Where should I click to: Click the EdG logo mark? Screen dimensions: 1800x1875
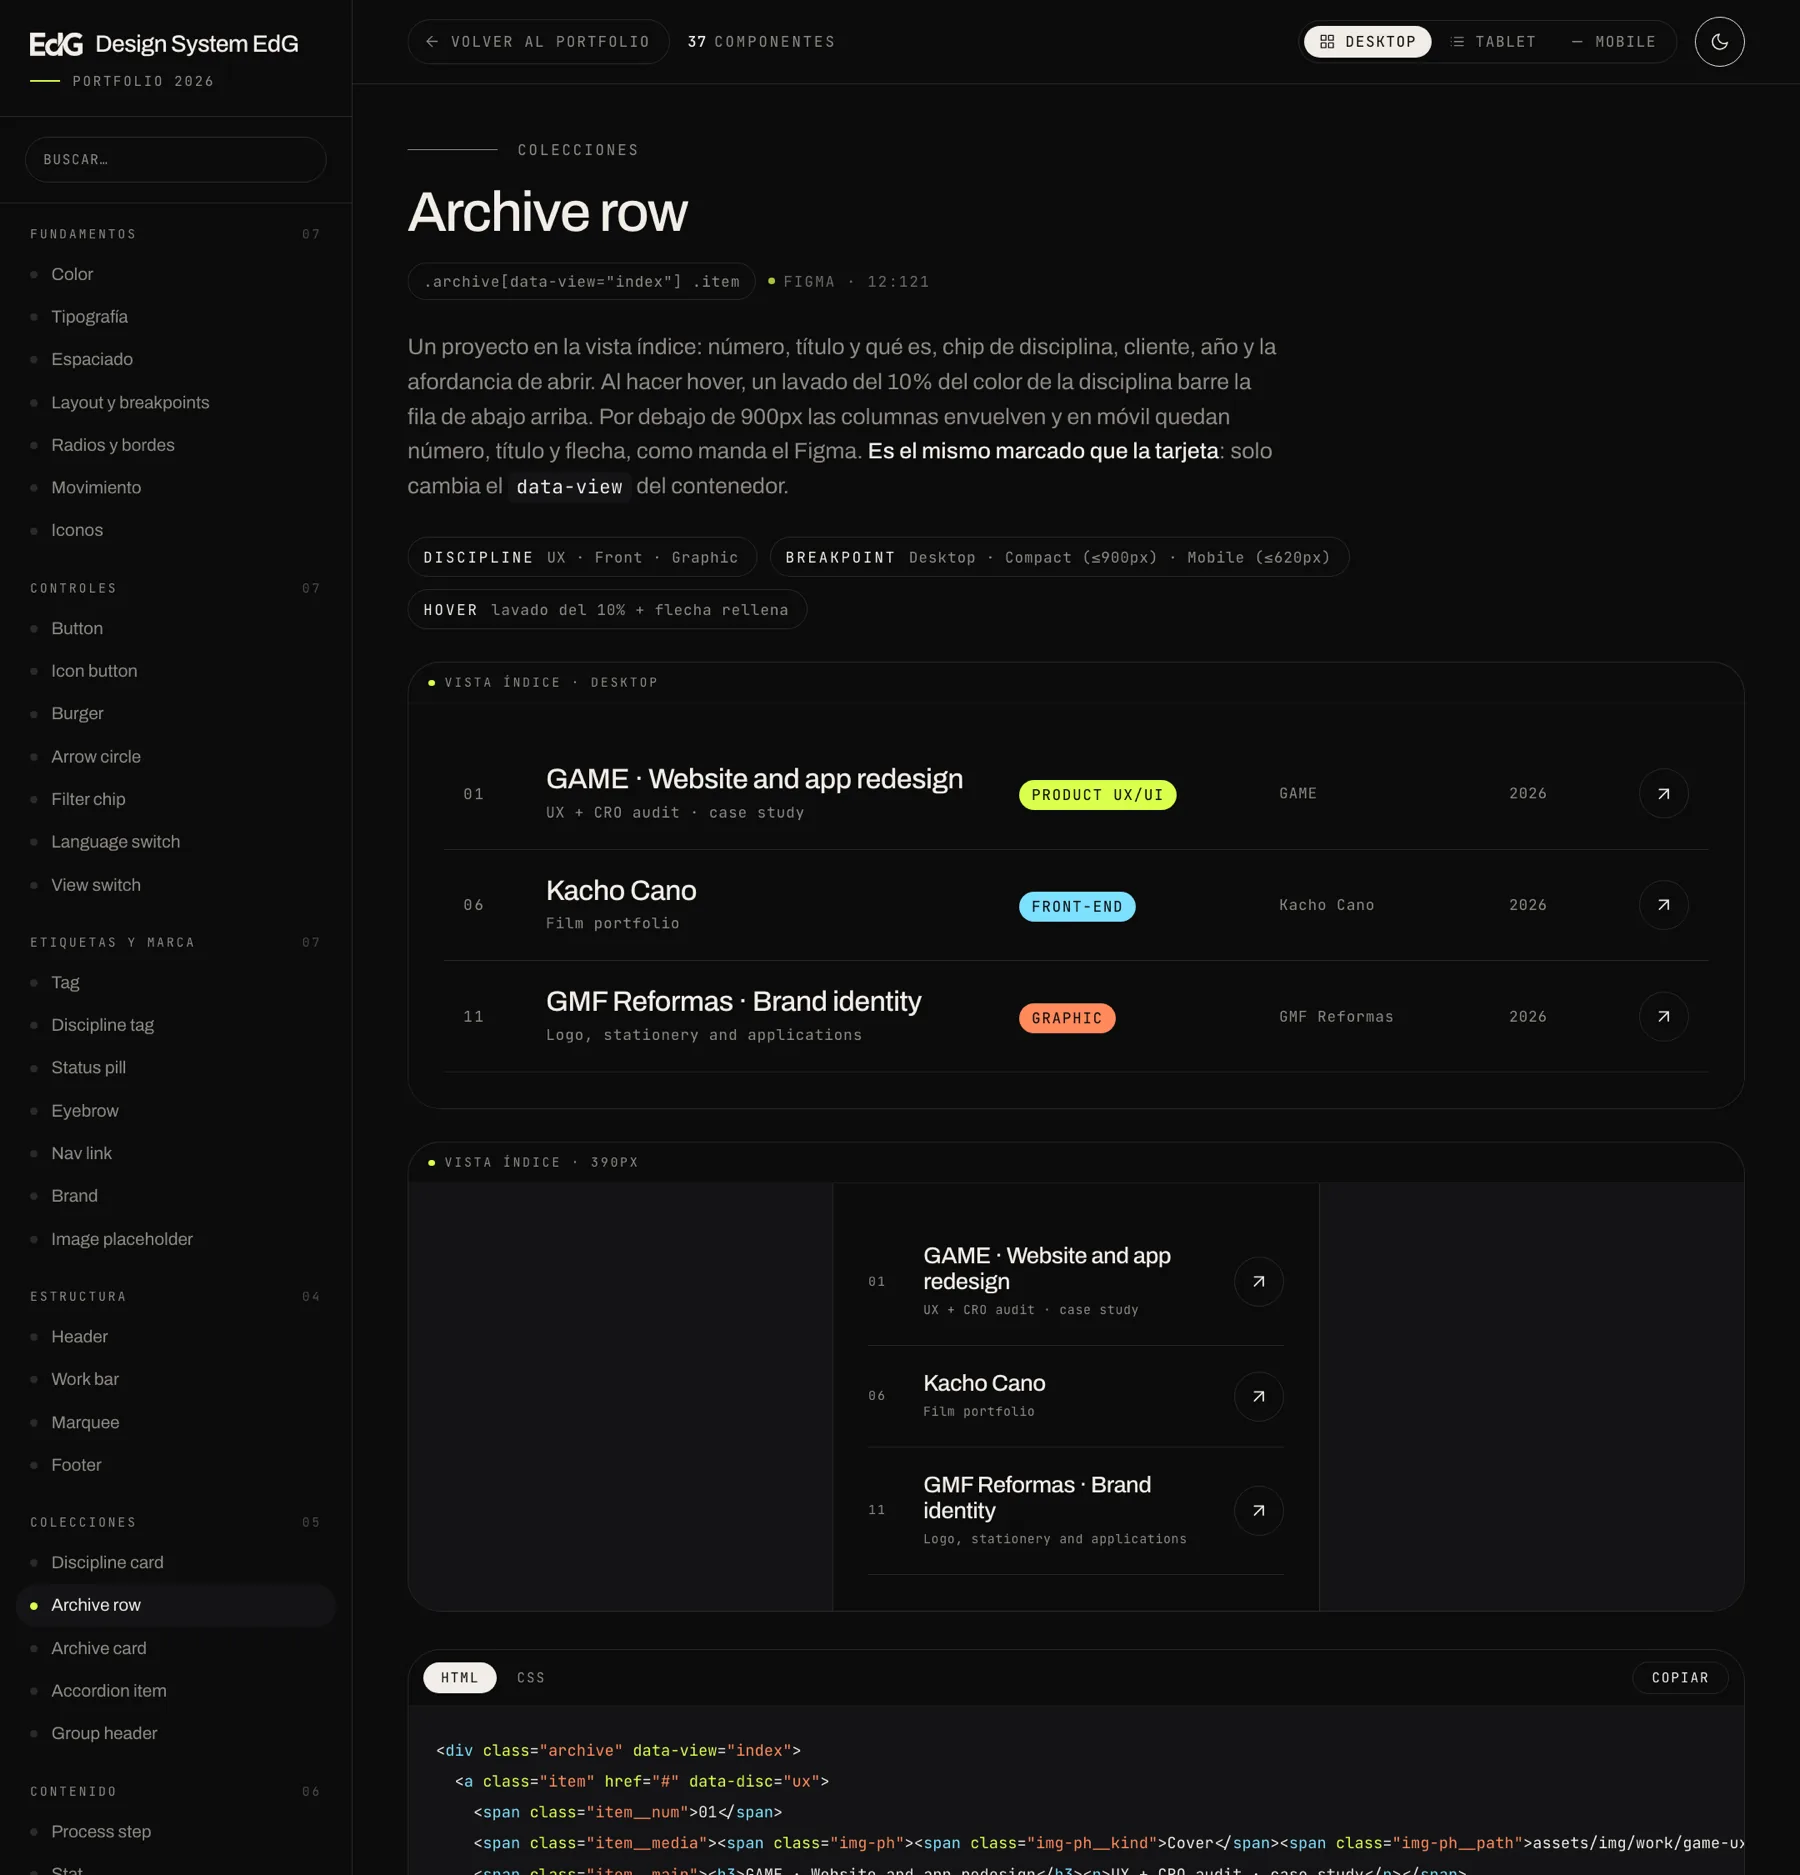(x=56, y=44)
